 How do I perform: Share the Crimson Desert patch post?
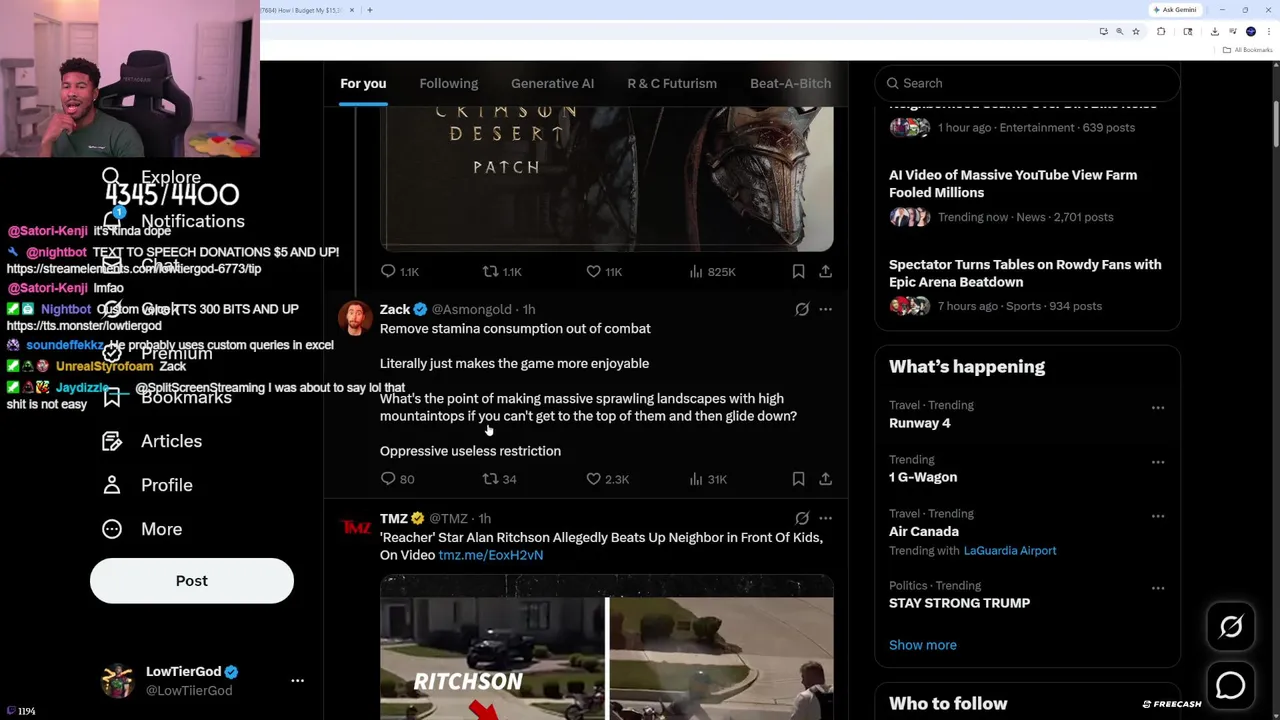point(825,271)
